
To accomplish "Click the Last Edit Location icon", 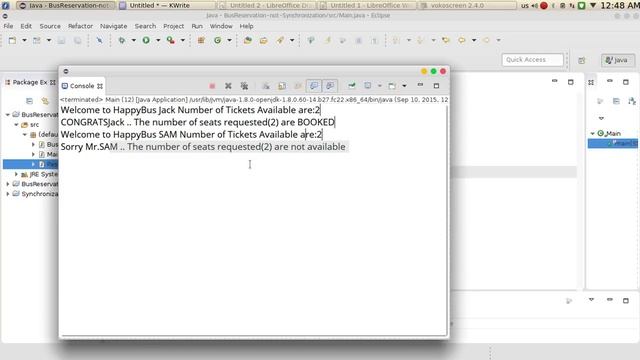I will tap(446, 40).
